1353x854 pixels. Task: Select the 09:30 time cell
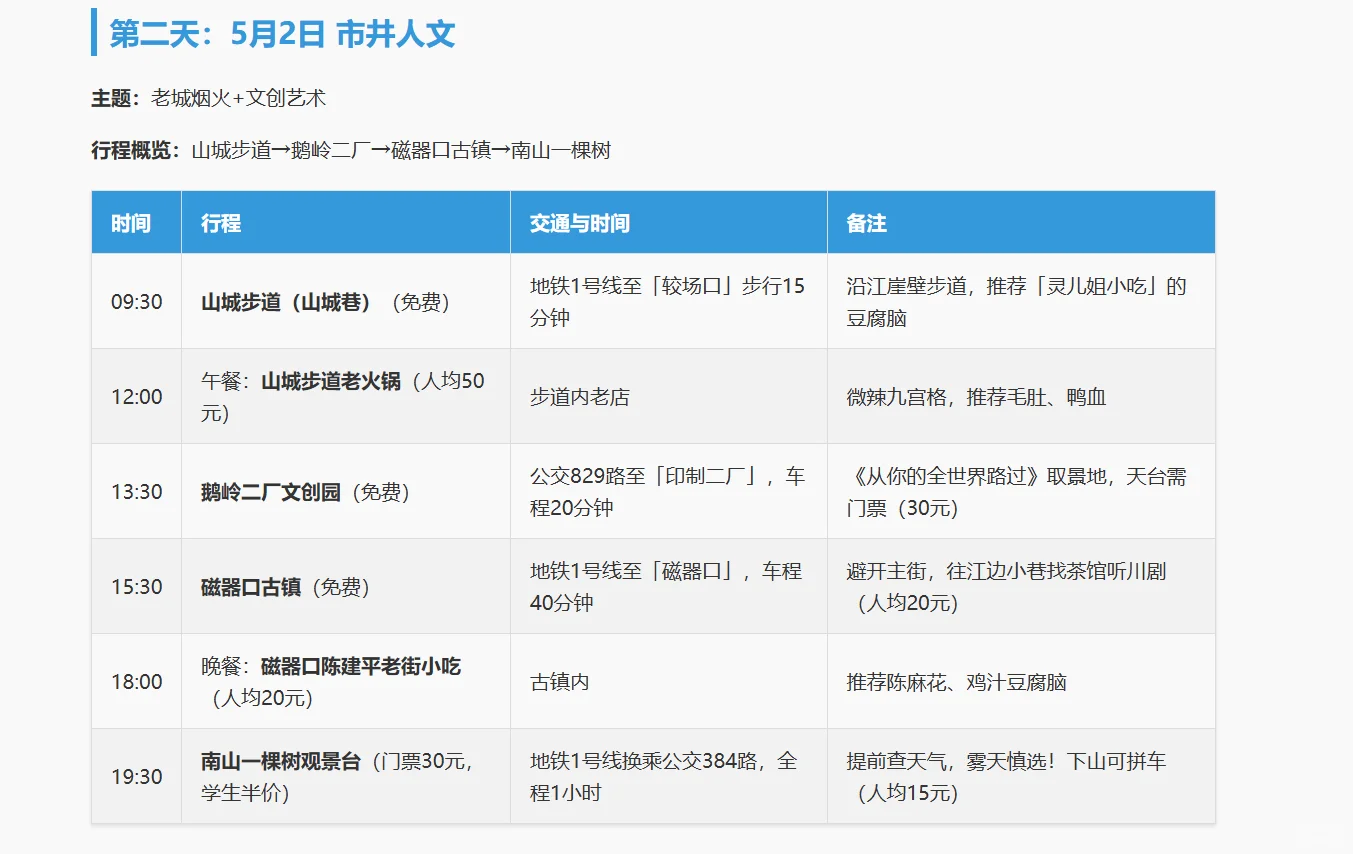133,301
